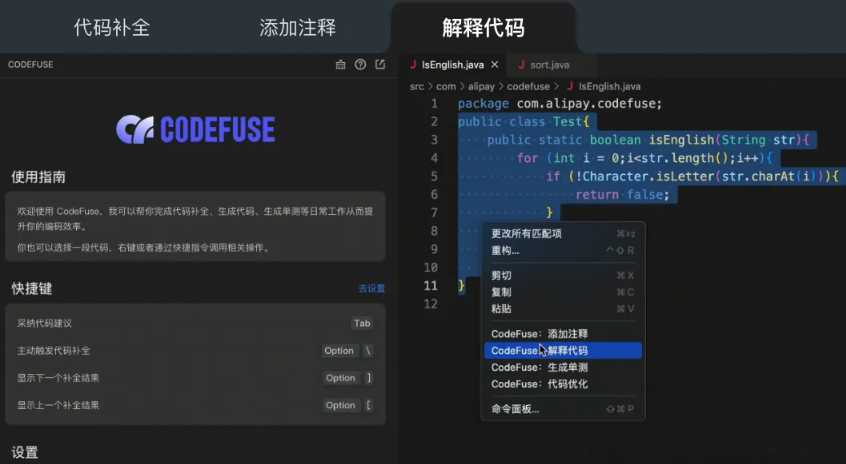The height and width of the screenshot is (464, 846).
Task: Choose CodeFuse: 解释代码 menu entry
Action: click(x=563, y=351)
